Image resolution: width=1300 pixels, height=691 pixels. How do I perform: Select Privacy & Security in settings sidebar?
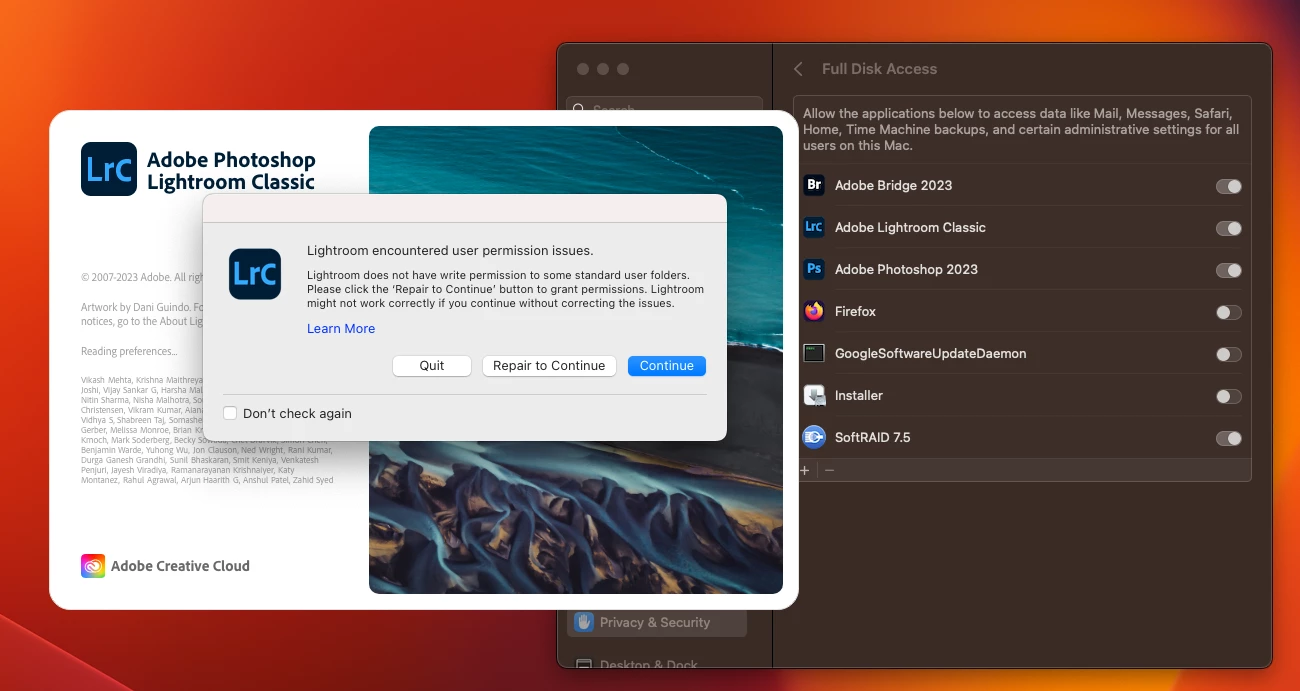[657, 622]
